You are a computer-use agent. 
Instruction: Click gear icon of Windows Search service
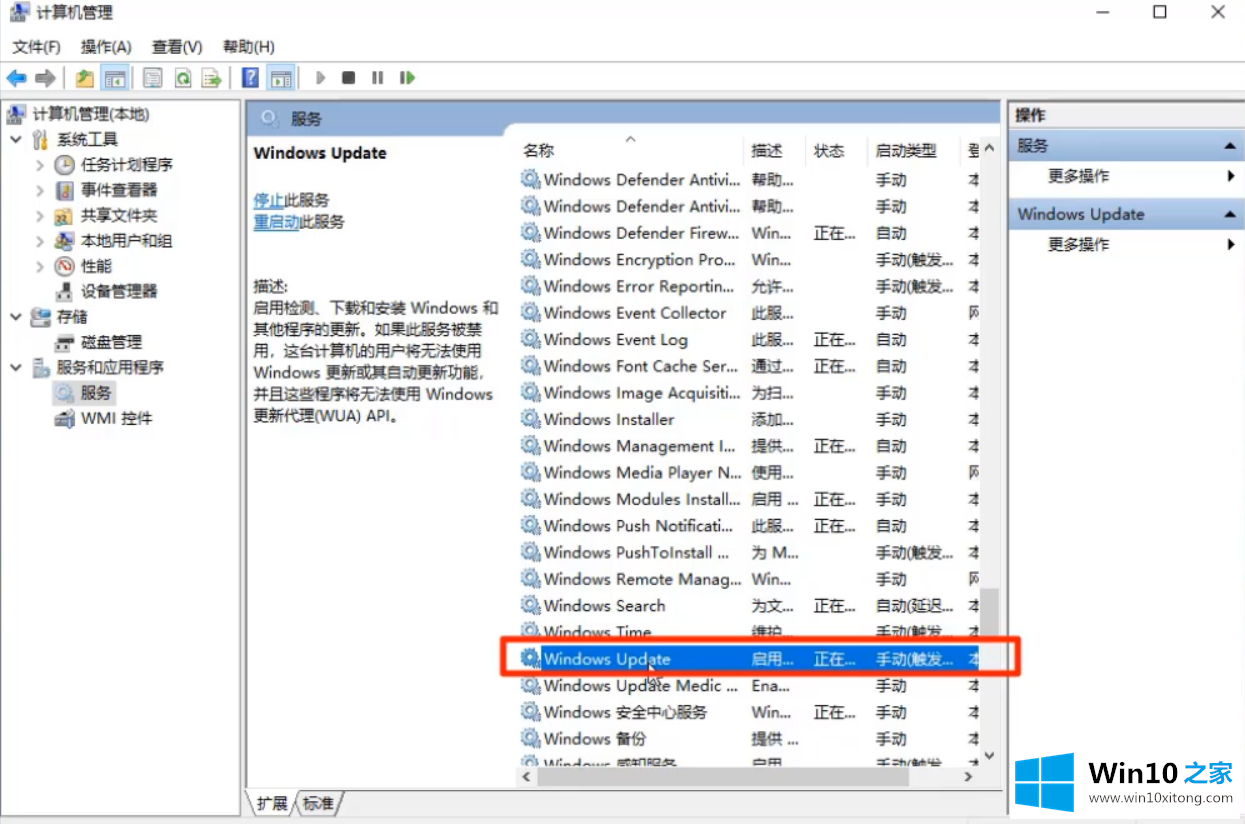pos(530,605)
